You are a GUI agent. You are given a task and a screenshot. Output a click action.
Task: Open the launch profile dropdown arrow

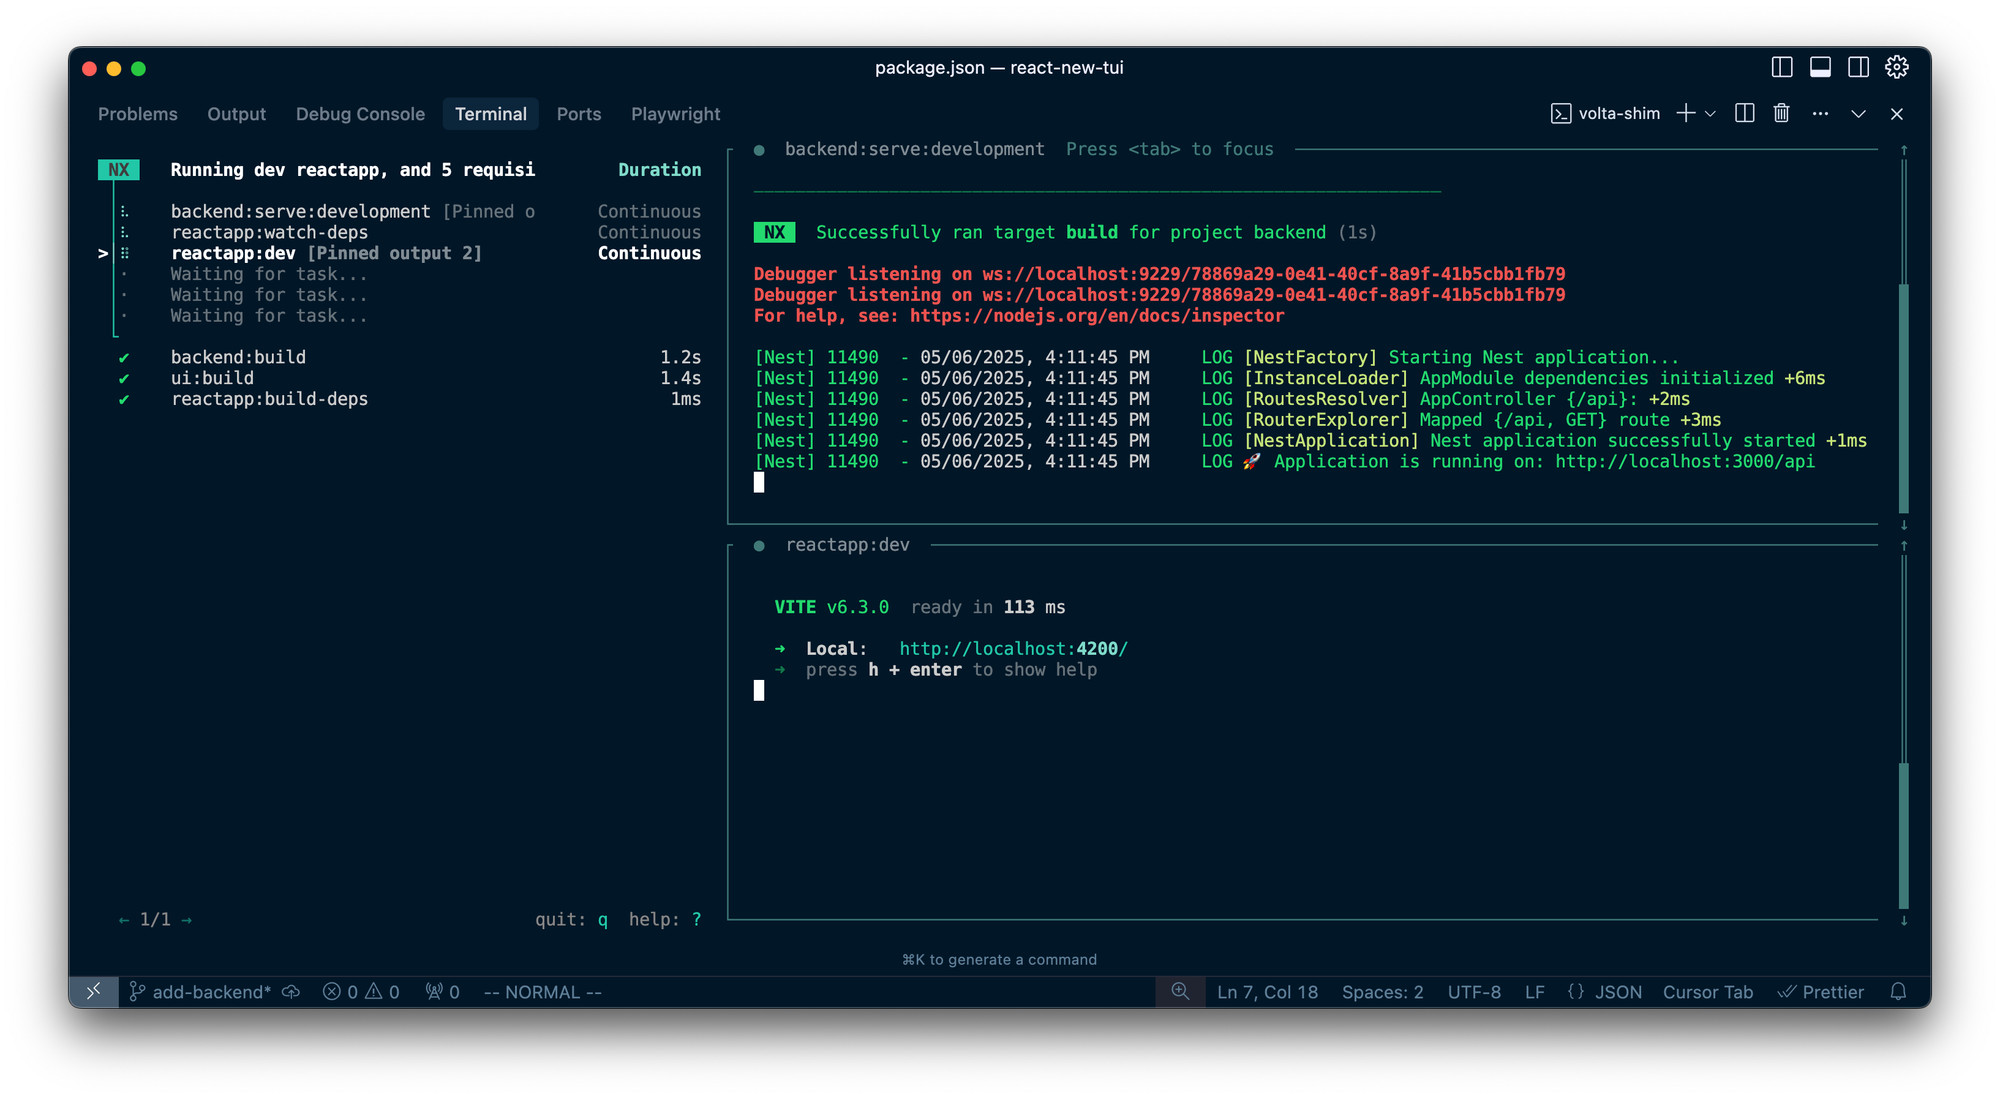point(1710,114)
